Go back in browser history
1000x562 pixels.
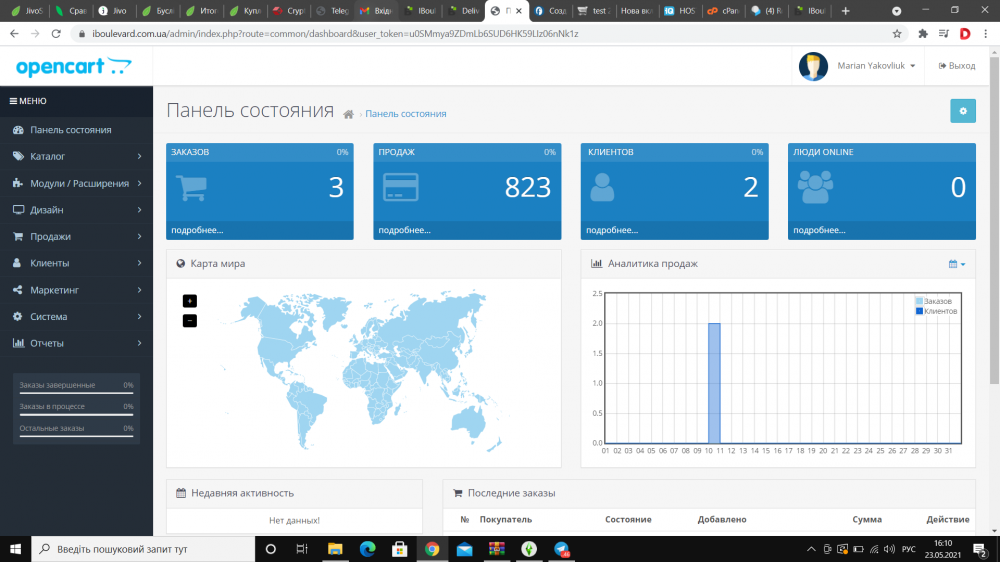(x=14, y=34)
